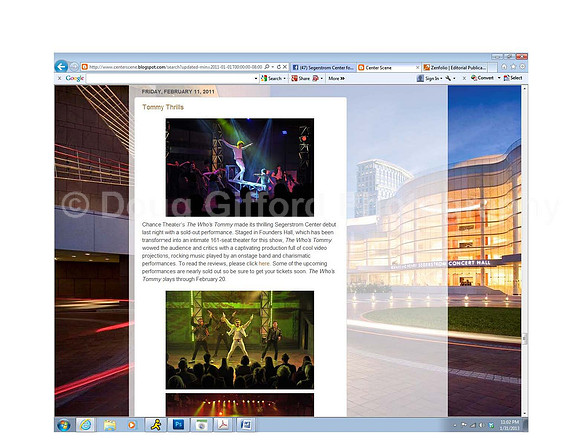This screenshot has height=448, width=580.
Task: Open the Sign In dropdown arrow
Action: point(441,79)
